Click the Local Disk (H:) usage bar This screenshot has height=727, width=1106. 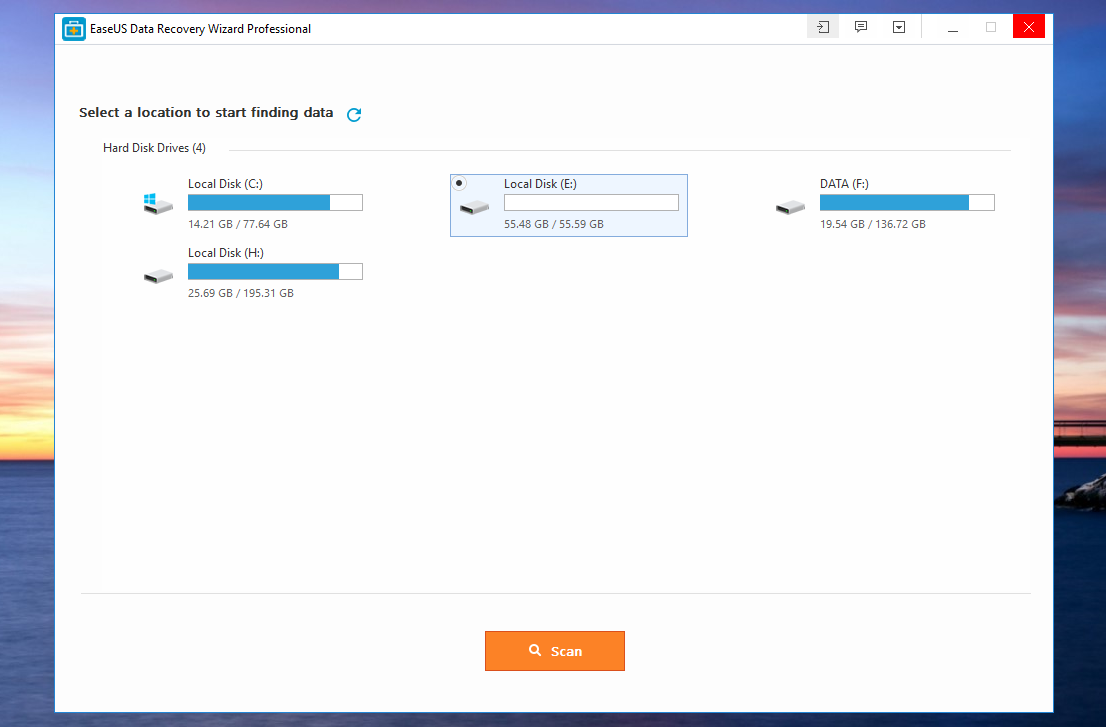click(x=275, y=271)
